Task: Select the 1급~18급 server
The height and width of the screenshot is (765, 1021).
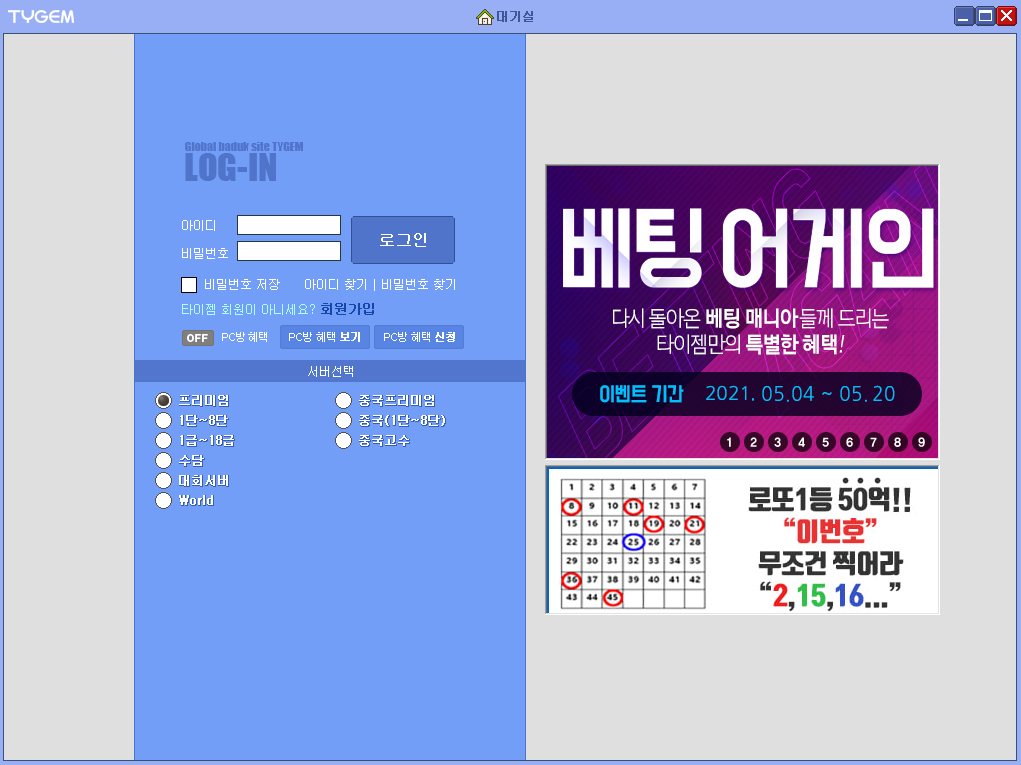Action: [163, 440]
